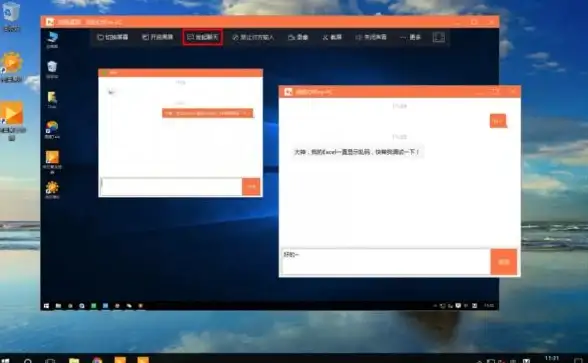Click the green app icon on remote taskbar
The width and height of the screenshot is (588, 363).
tap(93, 306)
